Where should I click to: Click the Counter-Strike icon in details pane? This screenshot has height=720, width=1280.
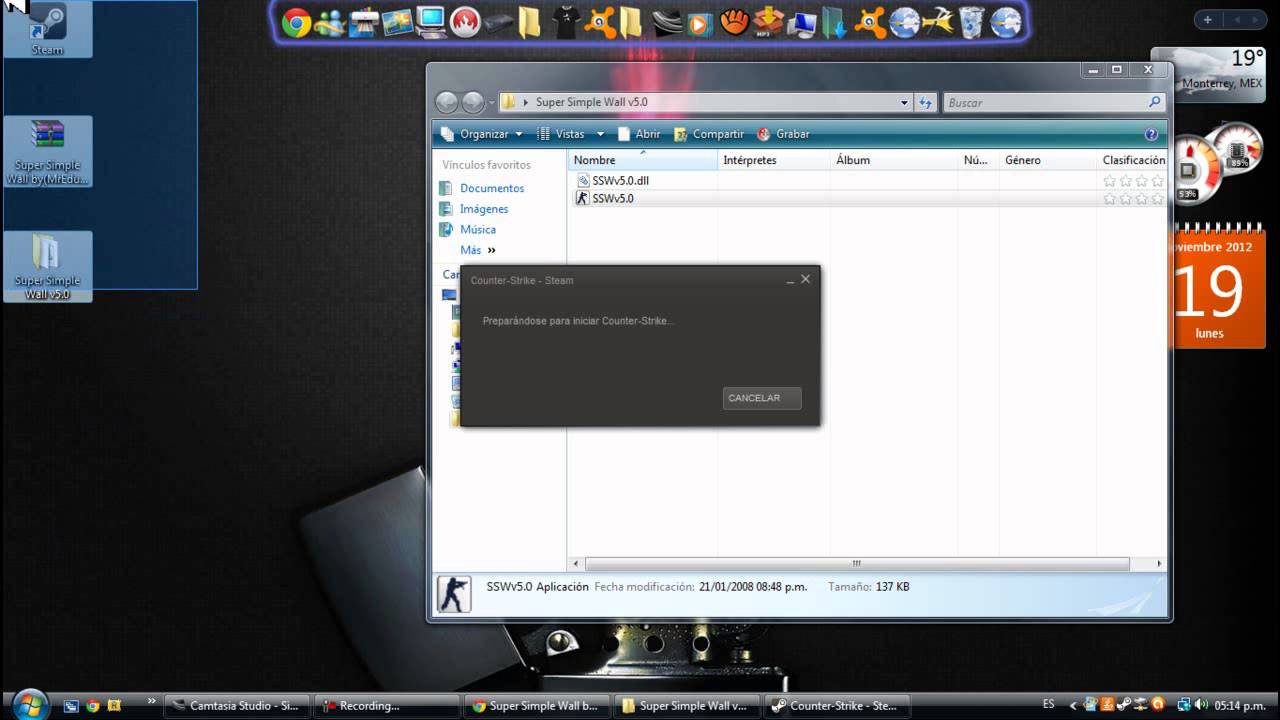pos(454,594)
